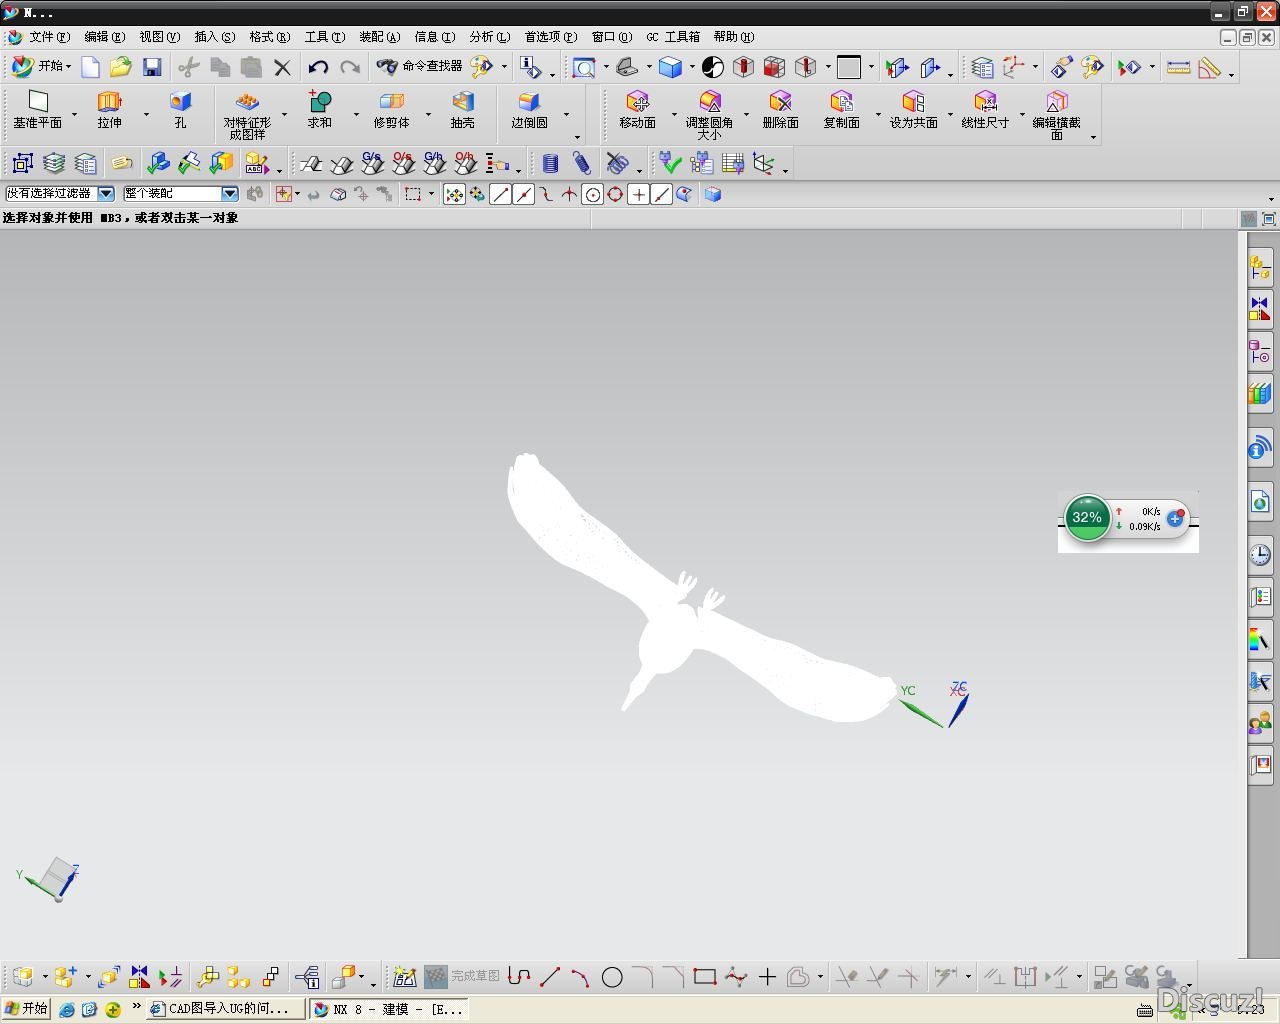Viewport: 1280px width, 1024px height.
Task: Toggle the arc center snap option
Action: 593,195
